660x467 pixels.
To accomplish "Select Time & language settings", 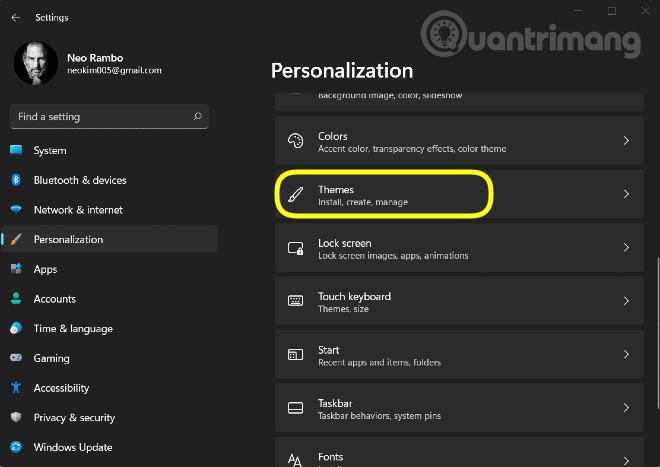I will coord(73,328).
